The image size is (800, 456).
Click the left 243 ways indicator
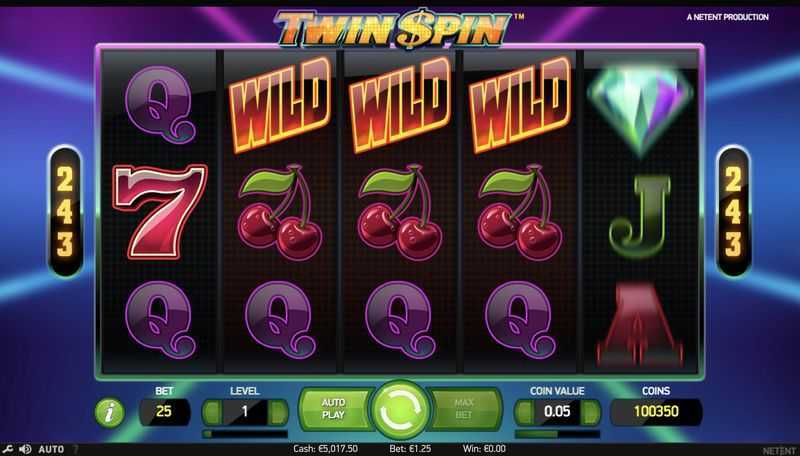click(x=65, y=212)
